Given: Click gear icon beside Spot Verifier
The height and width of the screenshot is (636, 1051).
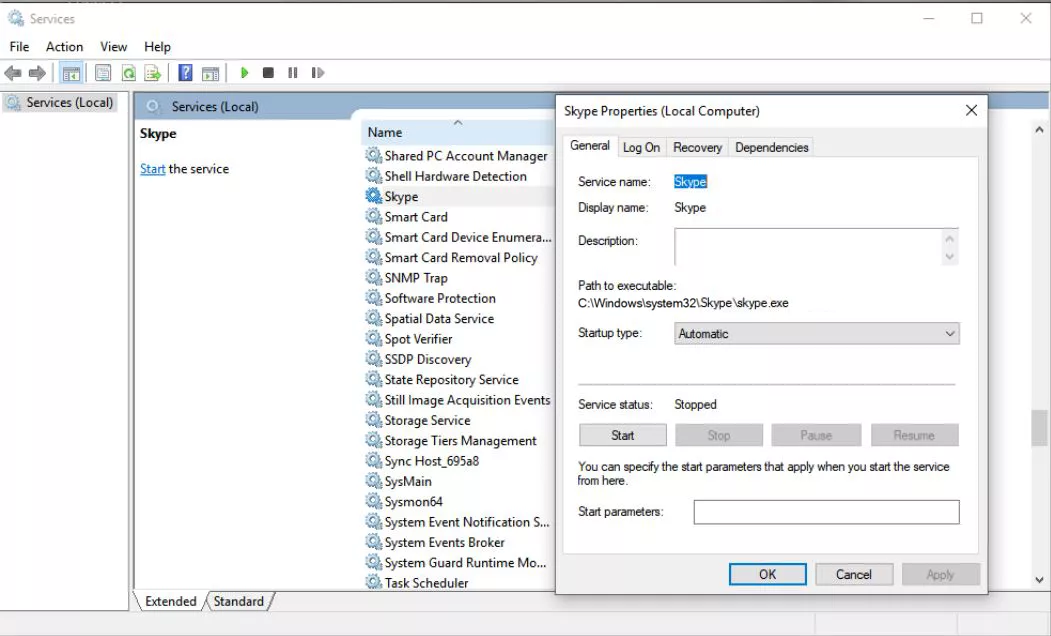Looking at the screenshot, I should click(373, 338).
